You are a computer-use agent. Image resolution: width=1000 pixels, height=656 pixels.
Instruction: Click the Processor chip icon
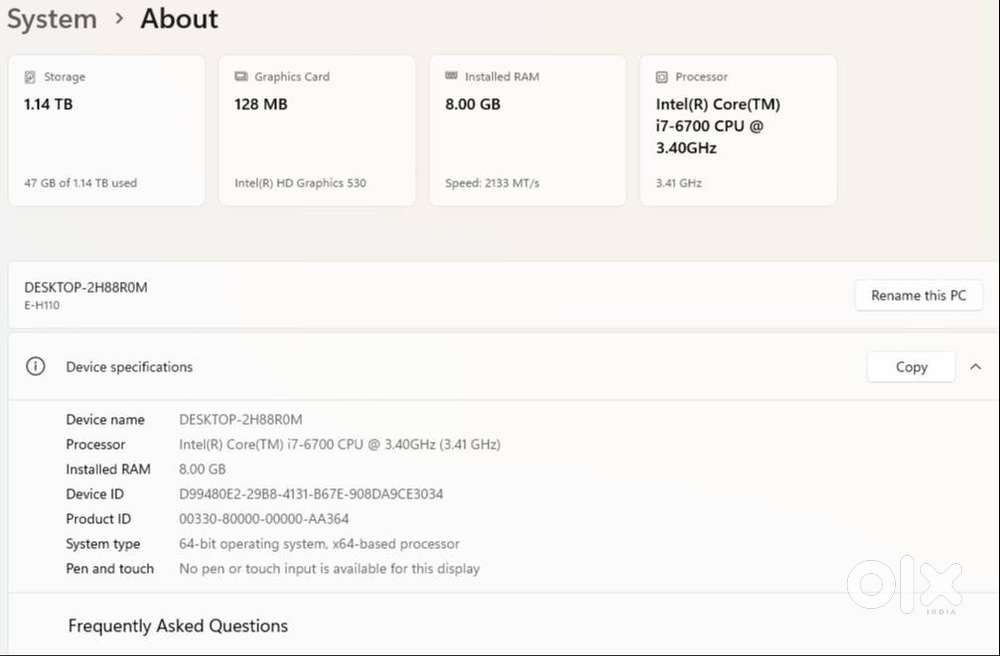662,77
